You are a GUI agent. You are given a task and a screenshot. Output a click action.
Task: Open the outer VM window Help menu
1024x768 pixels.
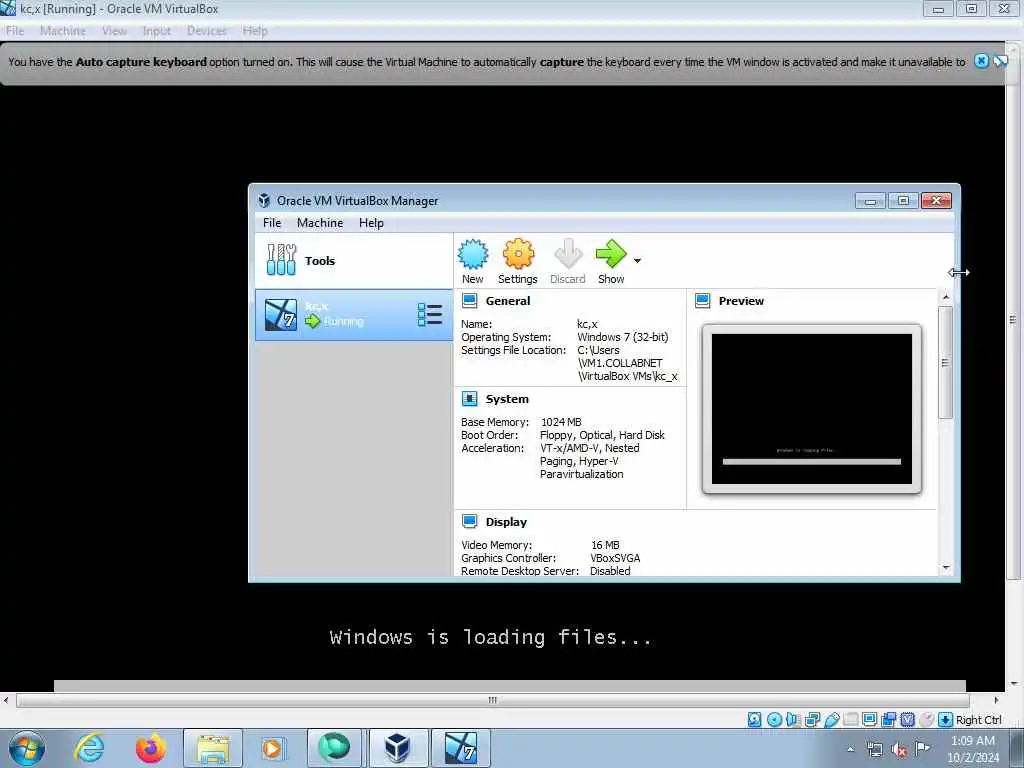click(255, 31)
